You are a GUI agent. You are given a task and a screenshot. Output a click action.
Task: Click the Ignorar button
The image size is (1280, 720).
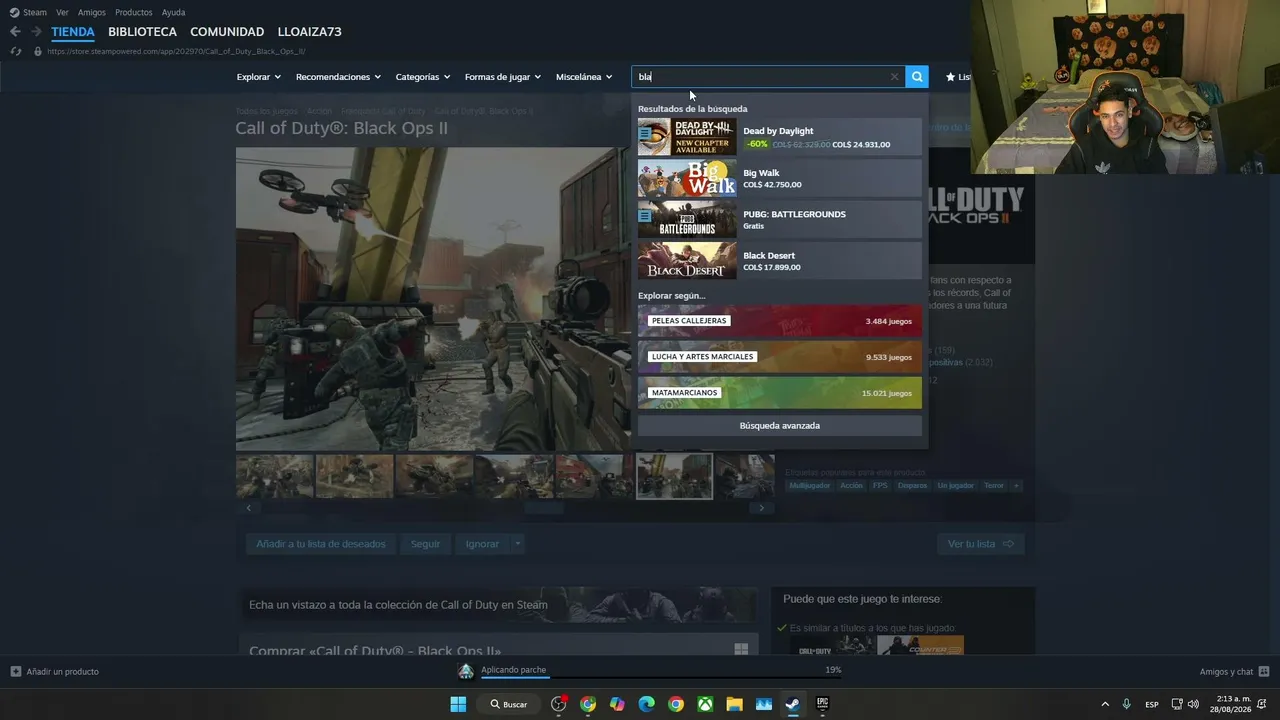482,544
